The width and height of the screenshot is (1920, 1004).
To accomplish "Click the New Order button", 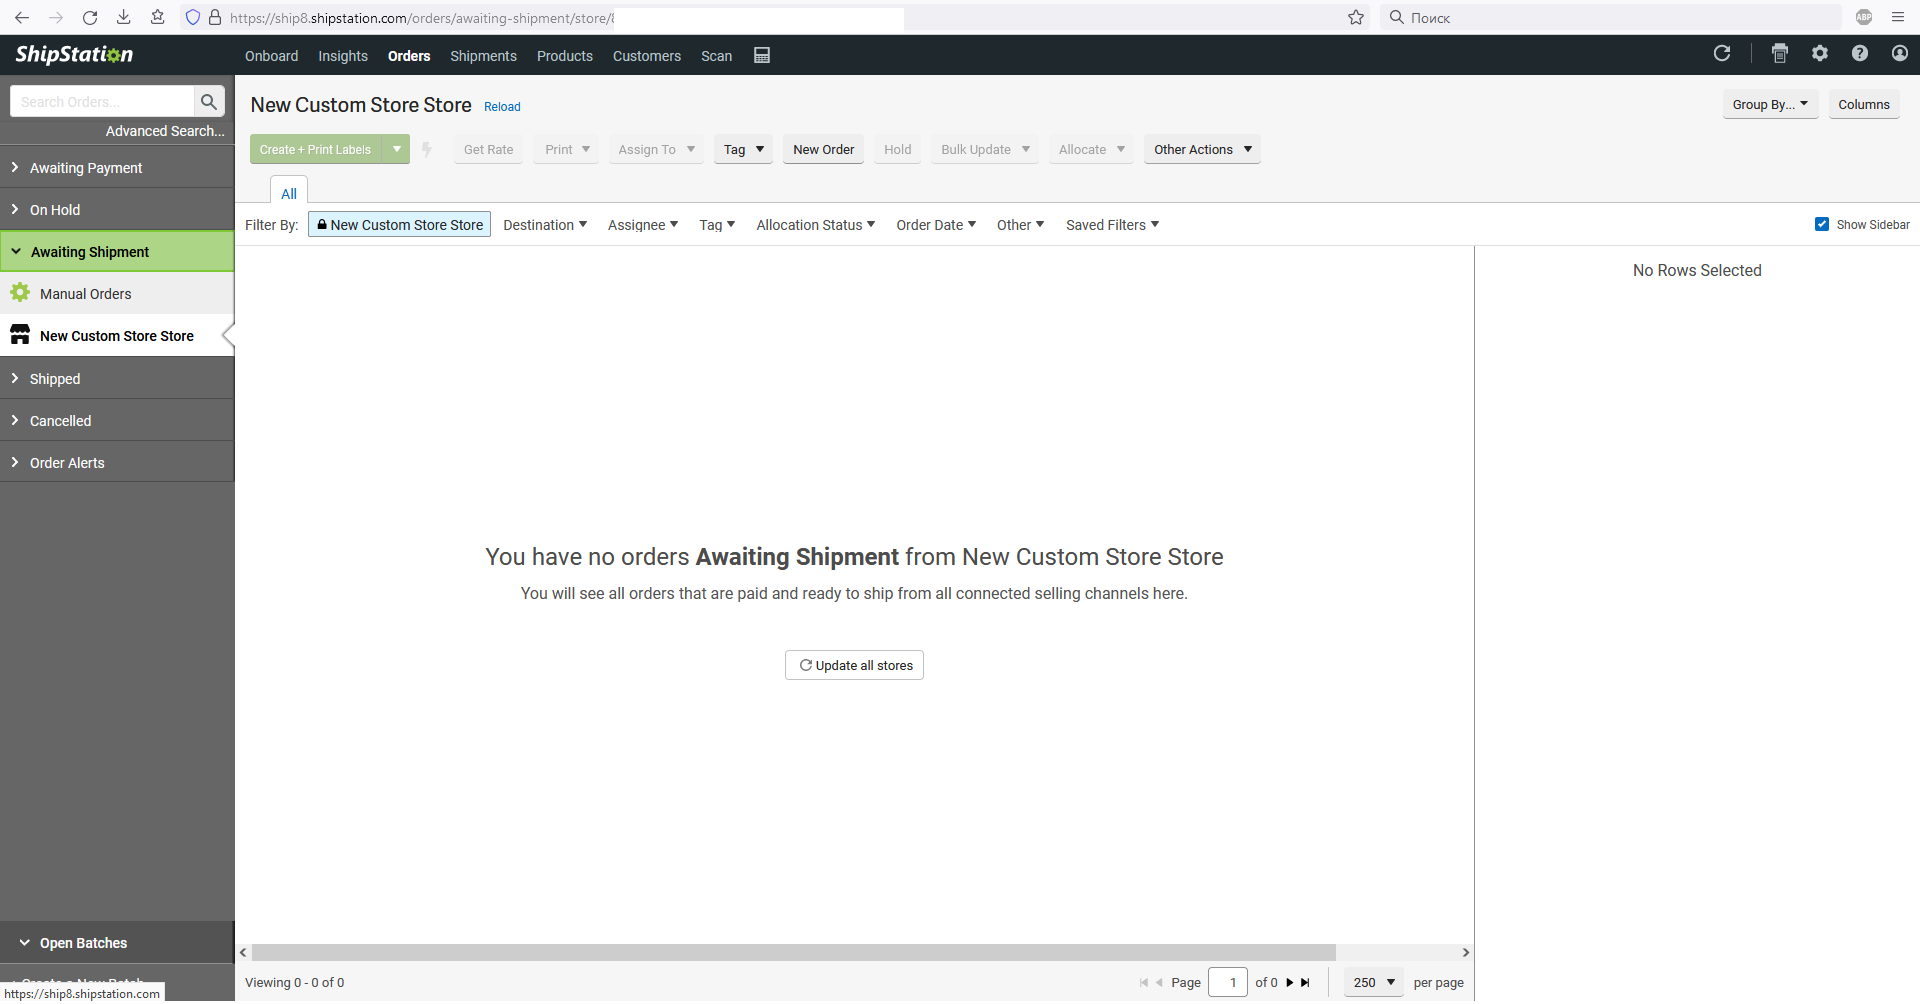I will click(x=824, y=149).
